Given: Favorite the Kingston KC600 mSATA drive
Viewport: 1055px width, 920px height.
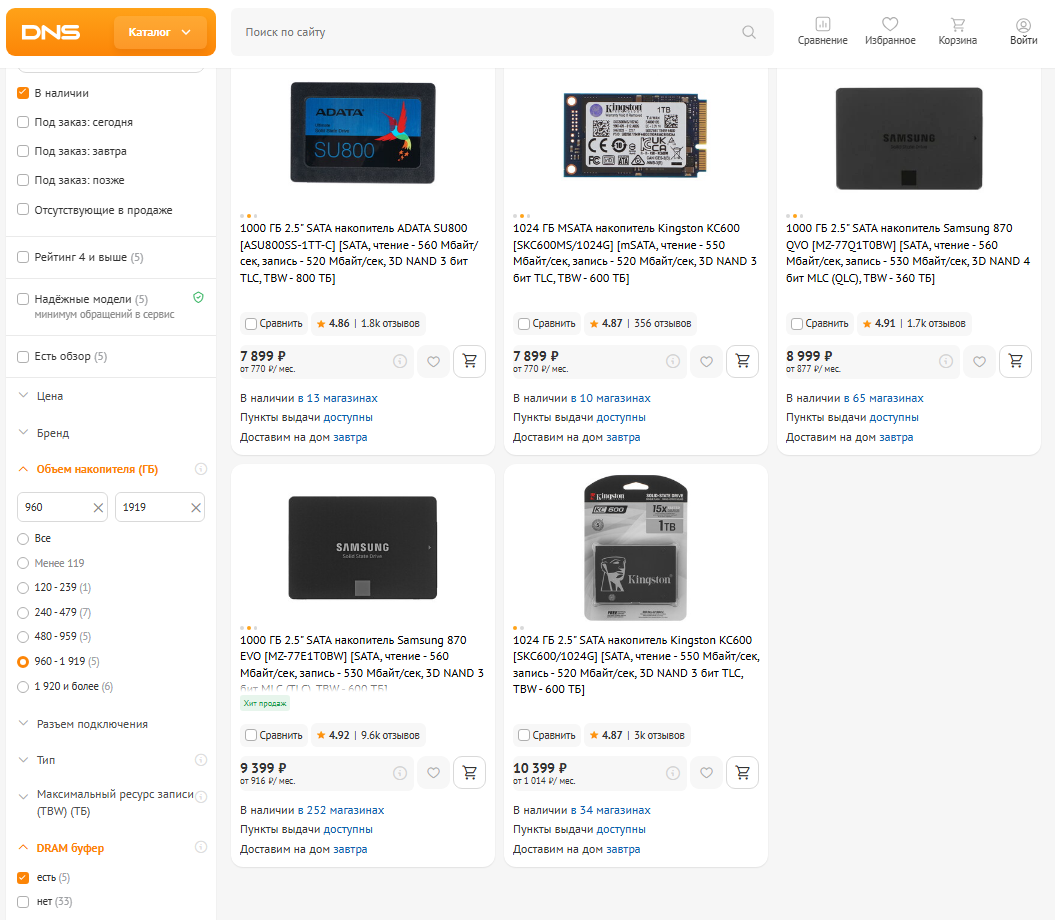Looking at the screenshot, I should click(706, 361).
